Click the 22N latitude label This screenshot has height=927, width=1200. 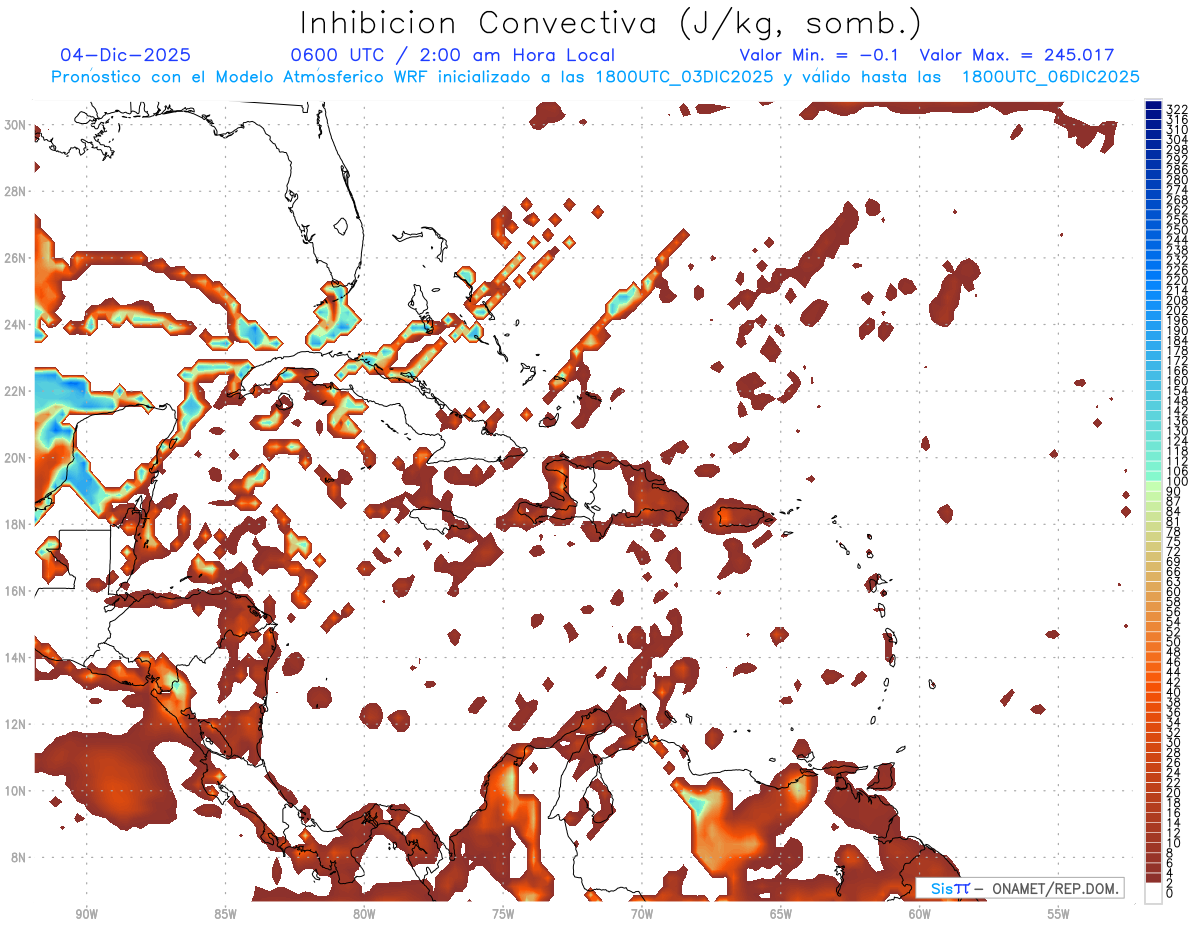(x=16, y=391)
